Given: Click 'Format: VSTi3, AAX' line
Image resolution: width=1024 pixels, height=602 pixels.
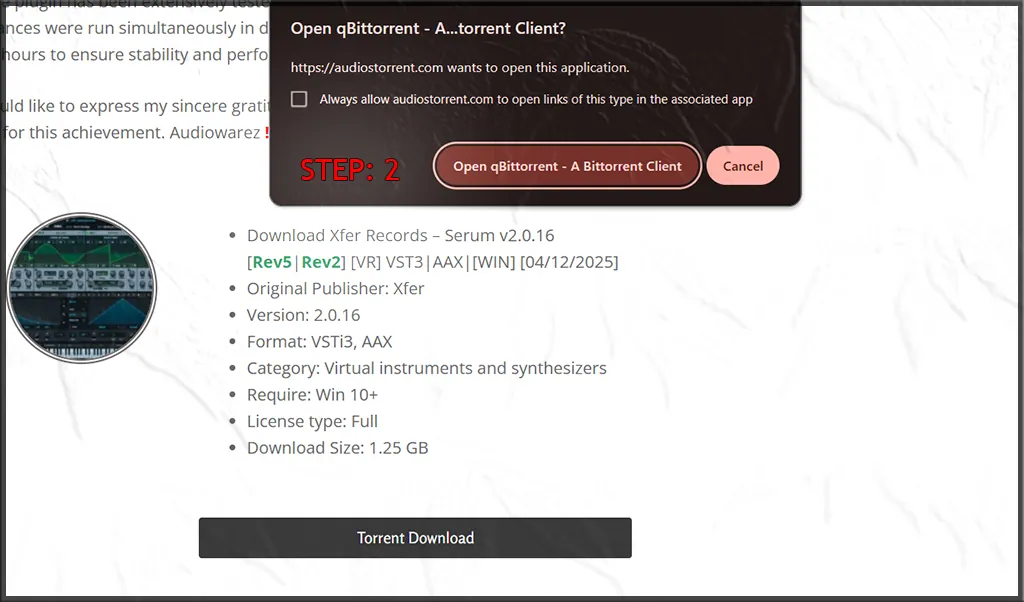Looking at the screenshot, I should [x=319, y=342].
